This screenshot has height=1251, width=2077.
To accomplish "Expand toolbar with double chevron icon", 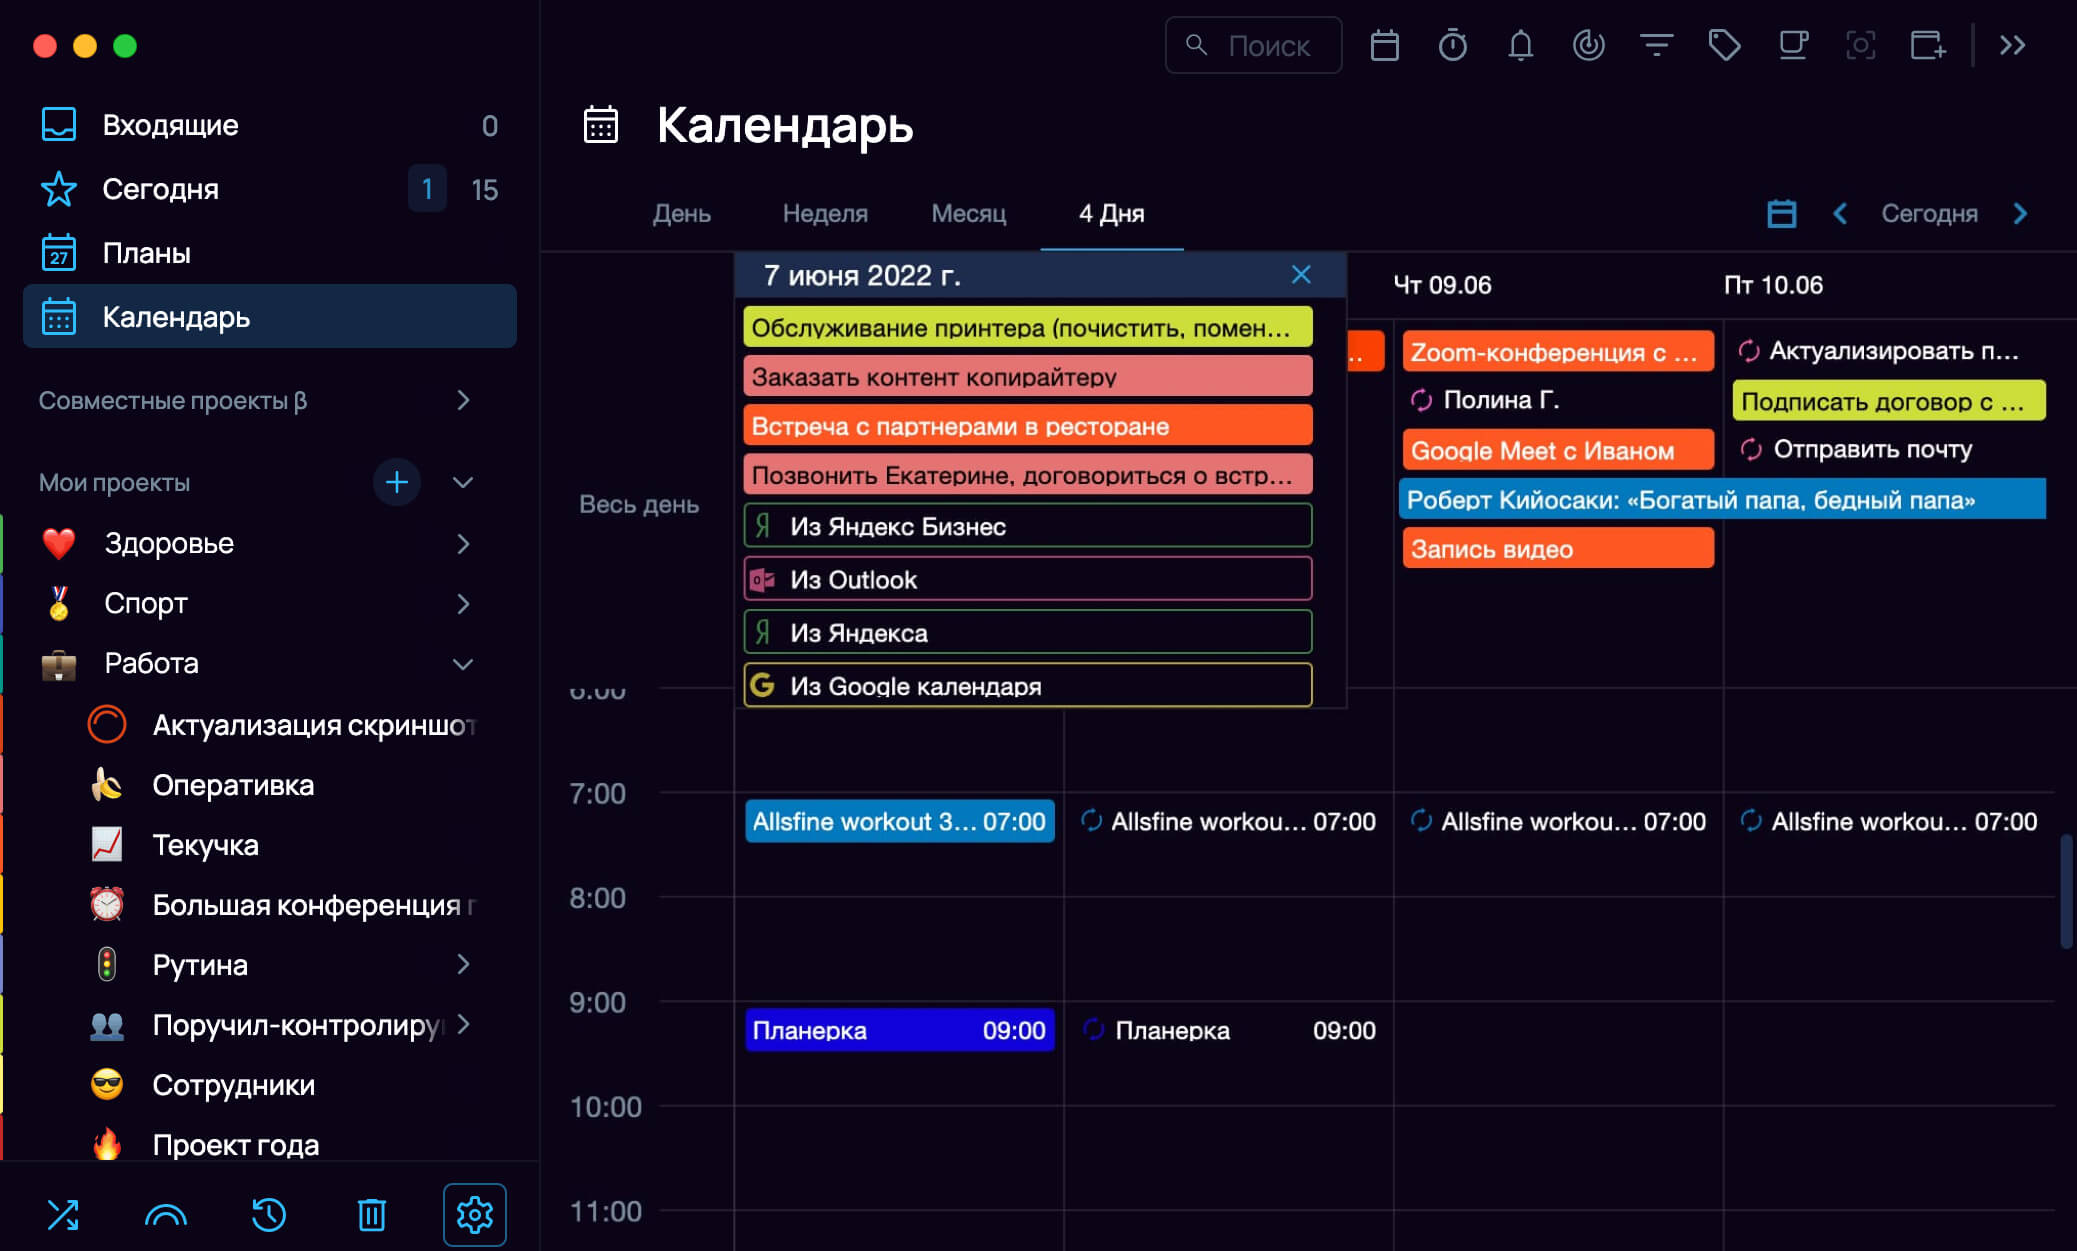I will [x=2012, y=45].
